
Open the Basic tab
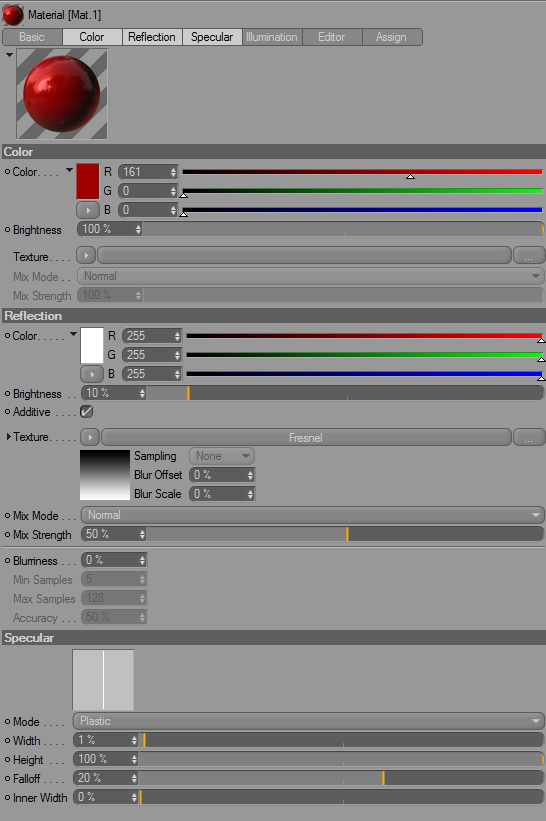click(32, 37)
